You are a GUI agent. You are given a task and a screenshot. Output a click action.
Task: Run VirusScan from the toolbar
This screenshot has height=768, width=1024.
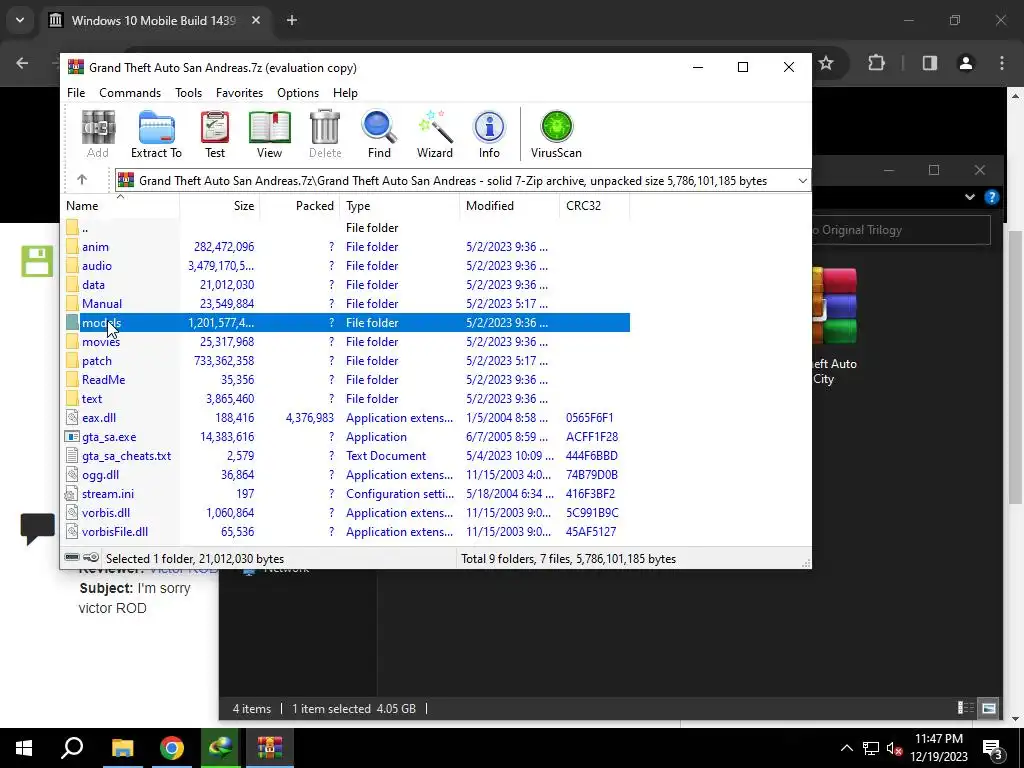pos(556,134)
